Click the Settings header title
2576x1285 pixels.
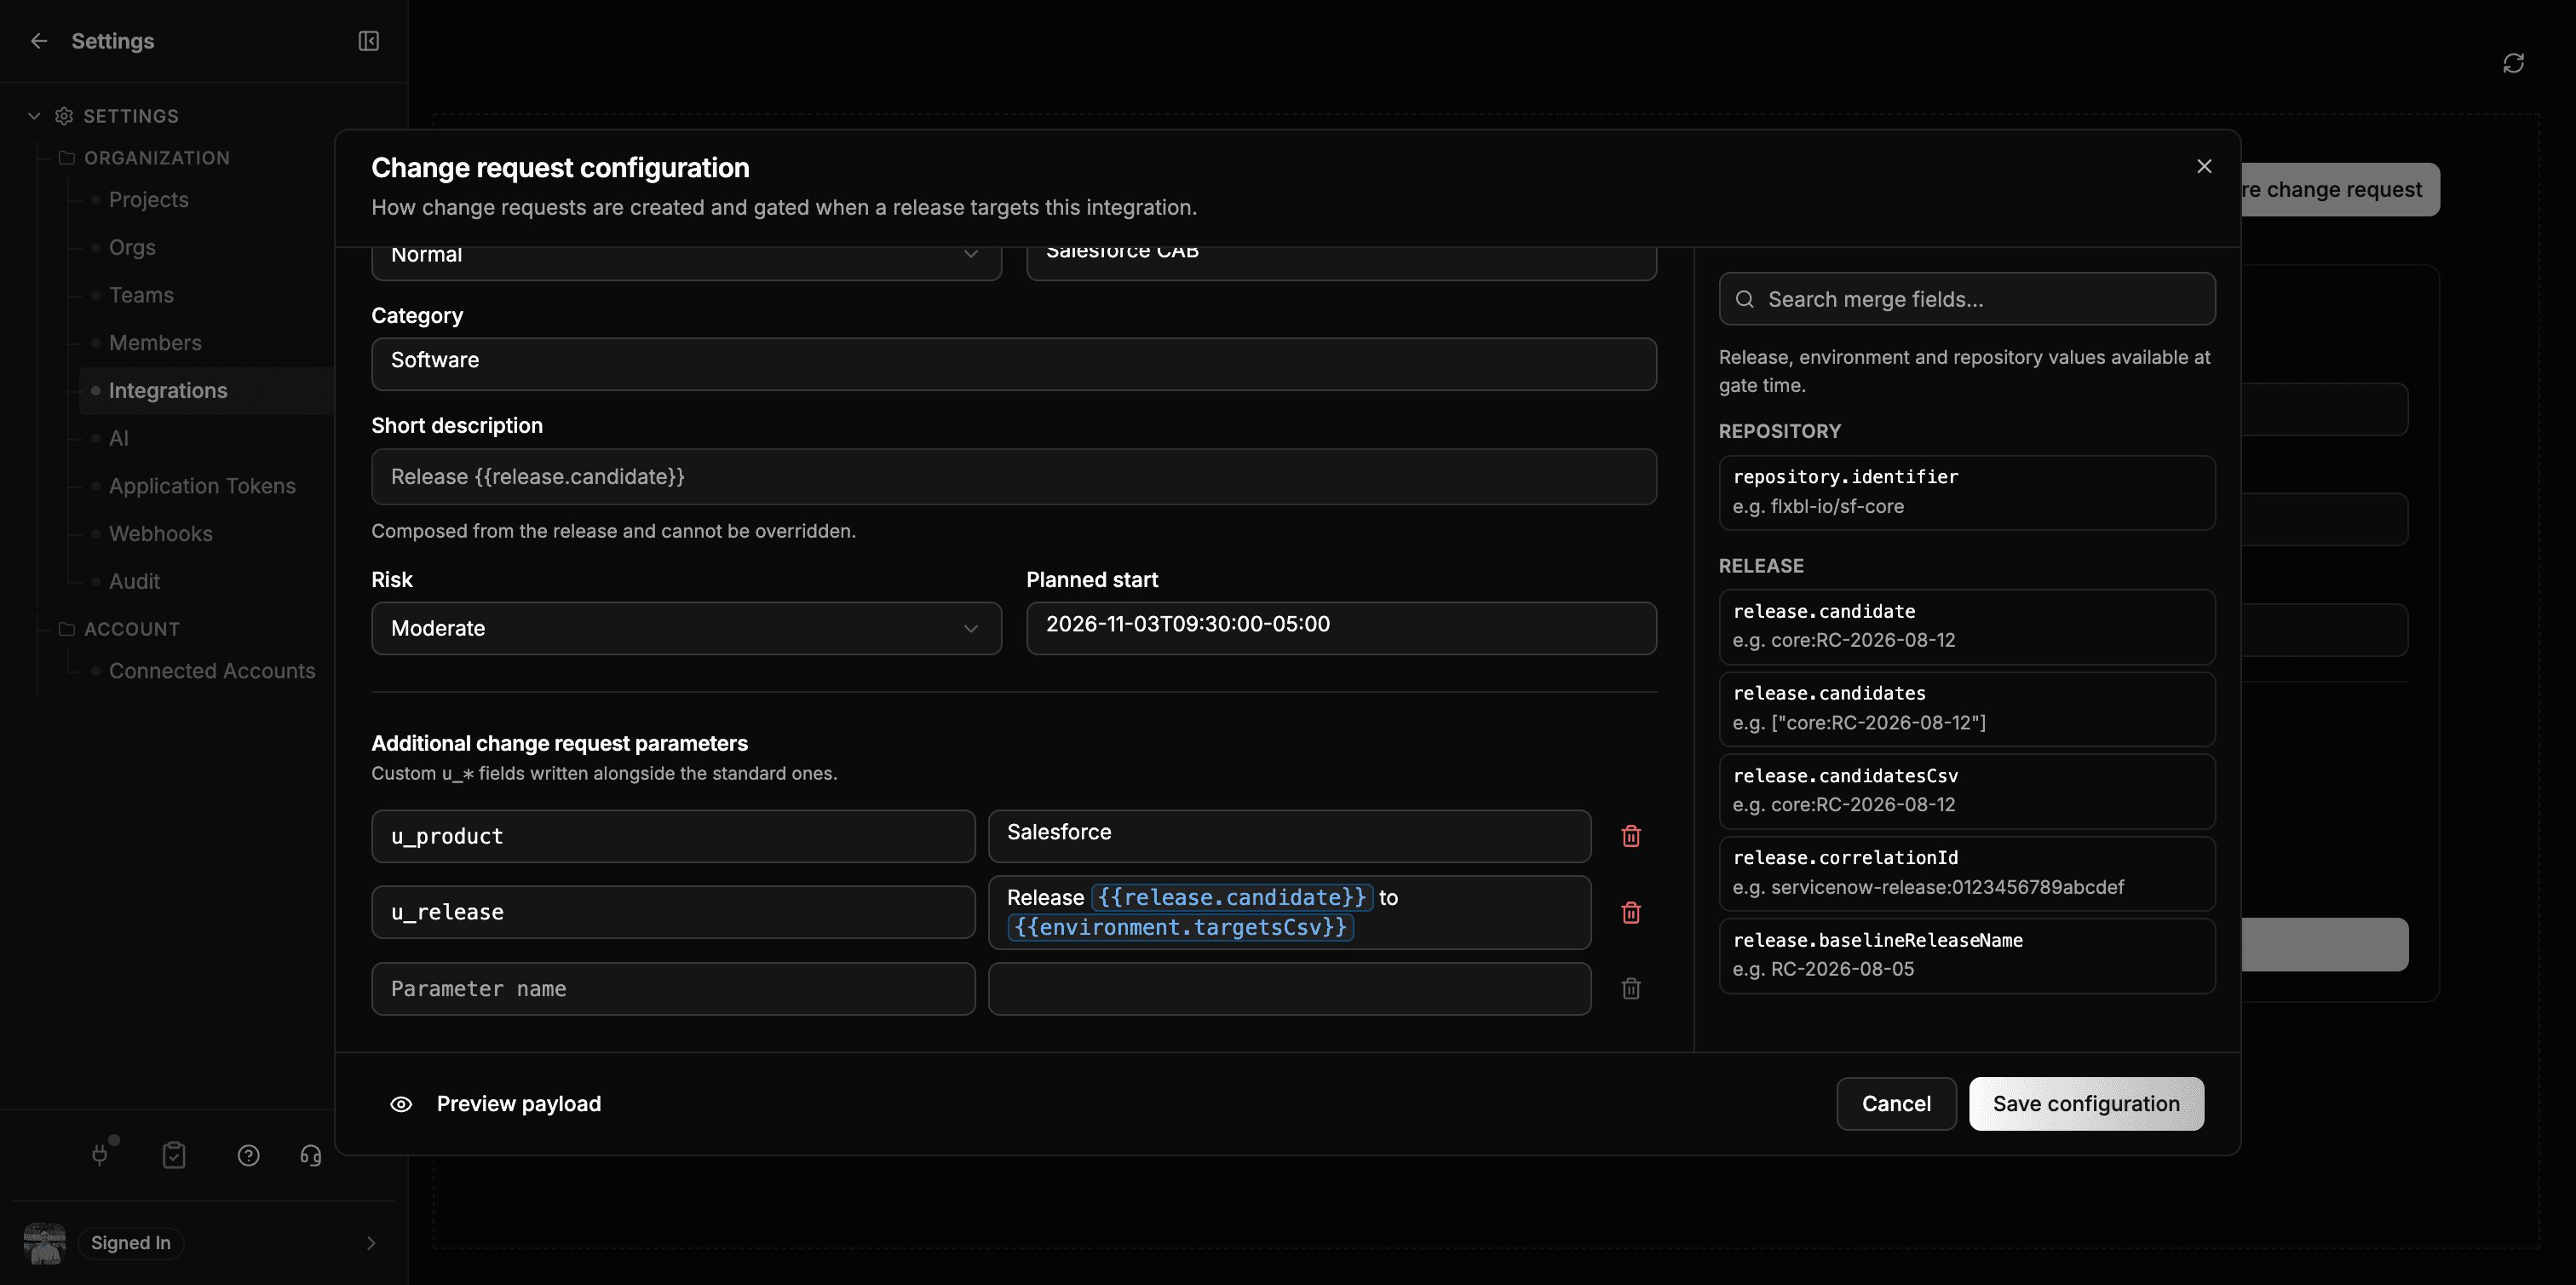[113, 41]
